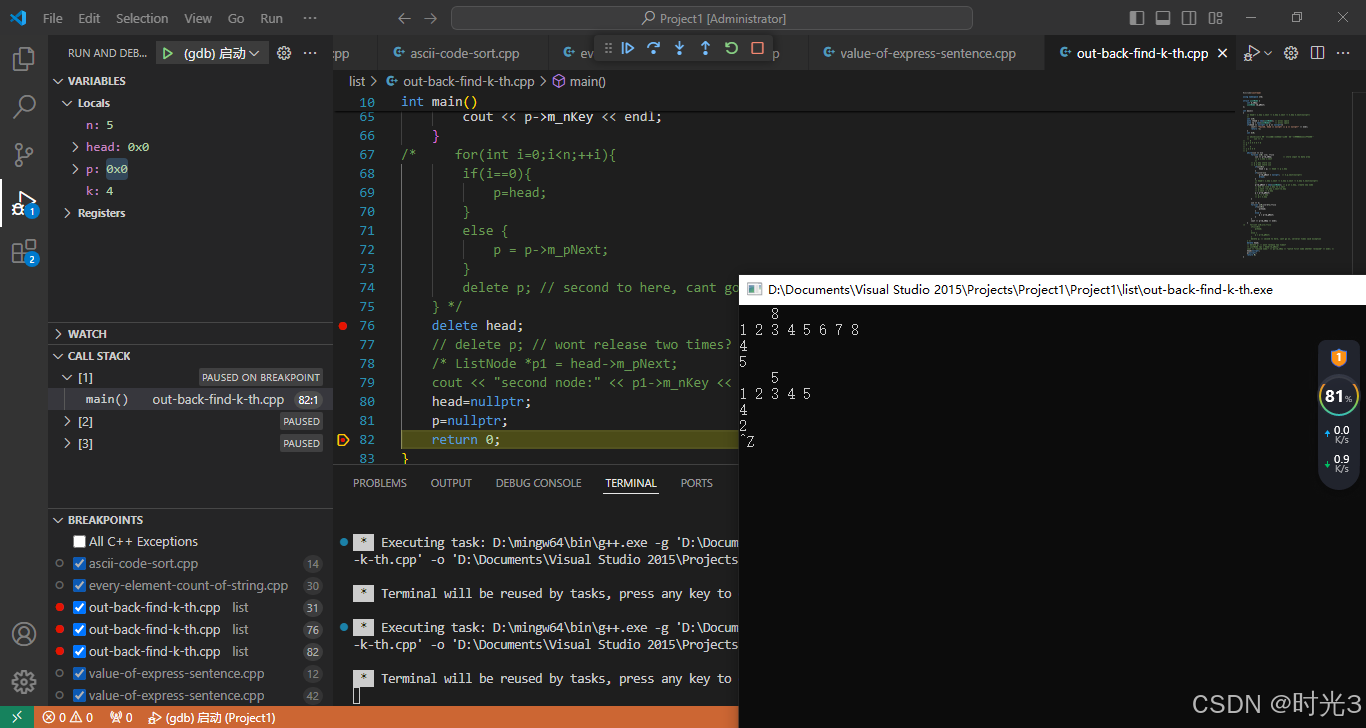Toggle ascii-code-sort.cpp breakpoint checkbox
This screenshot has width=1366, height=728.
(80, 563)
